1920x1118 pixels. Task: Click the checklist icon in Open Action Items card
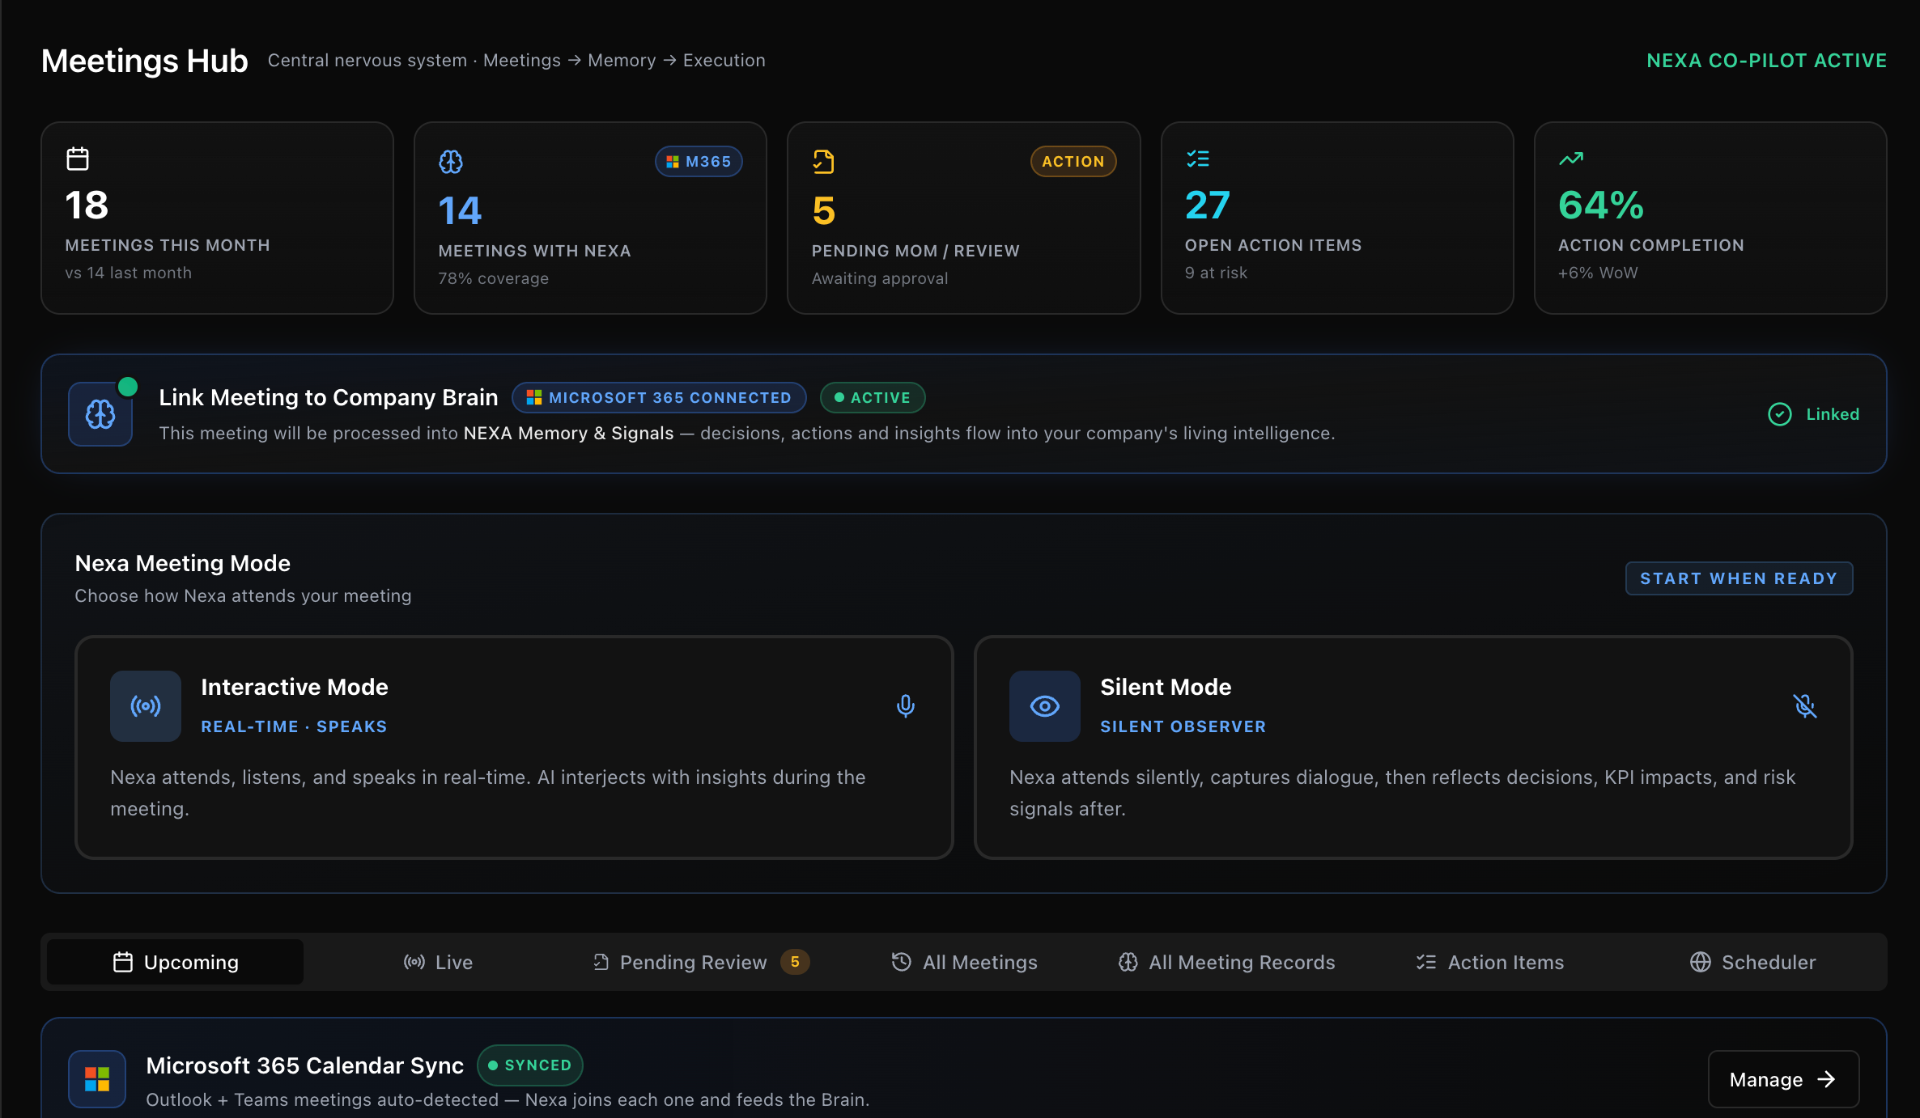1197,159
